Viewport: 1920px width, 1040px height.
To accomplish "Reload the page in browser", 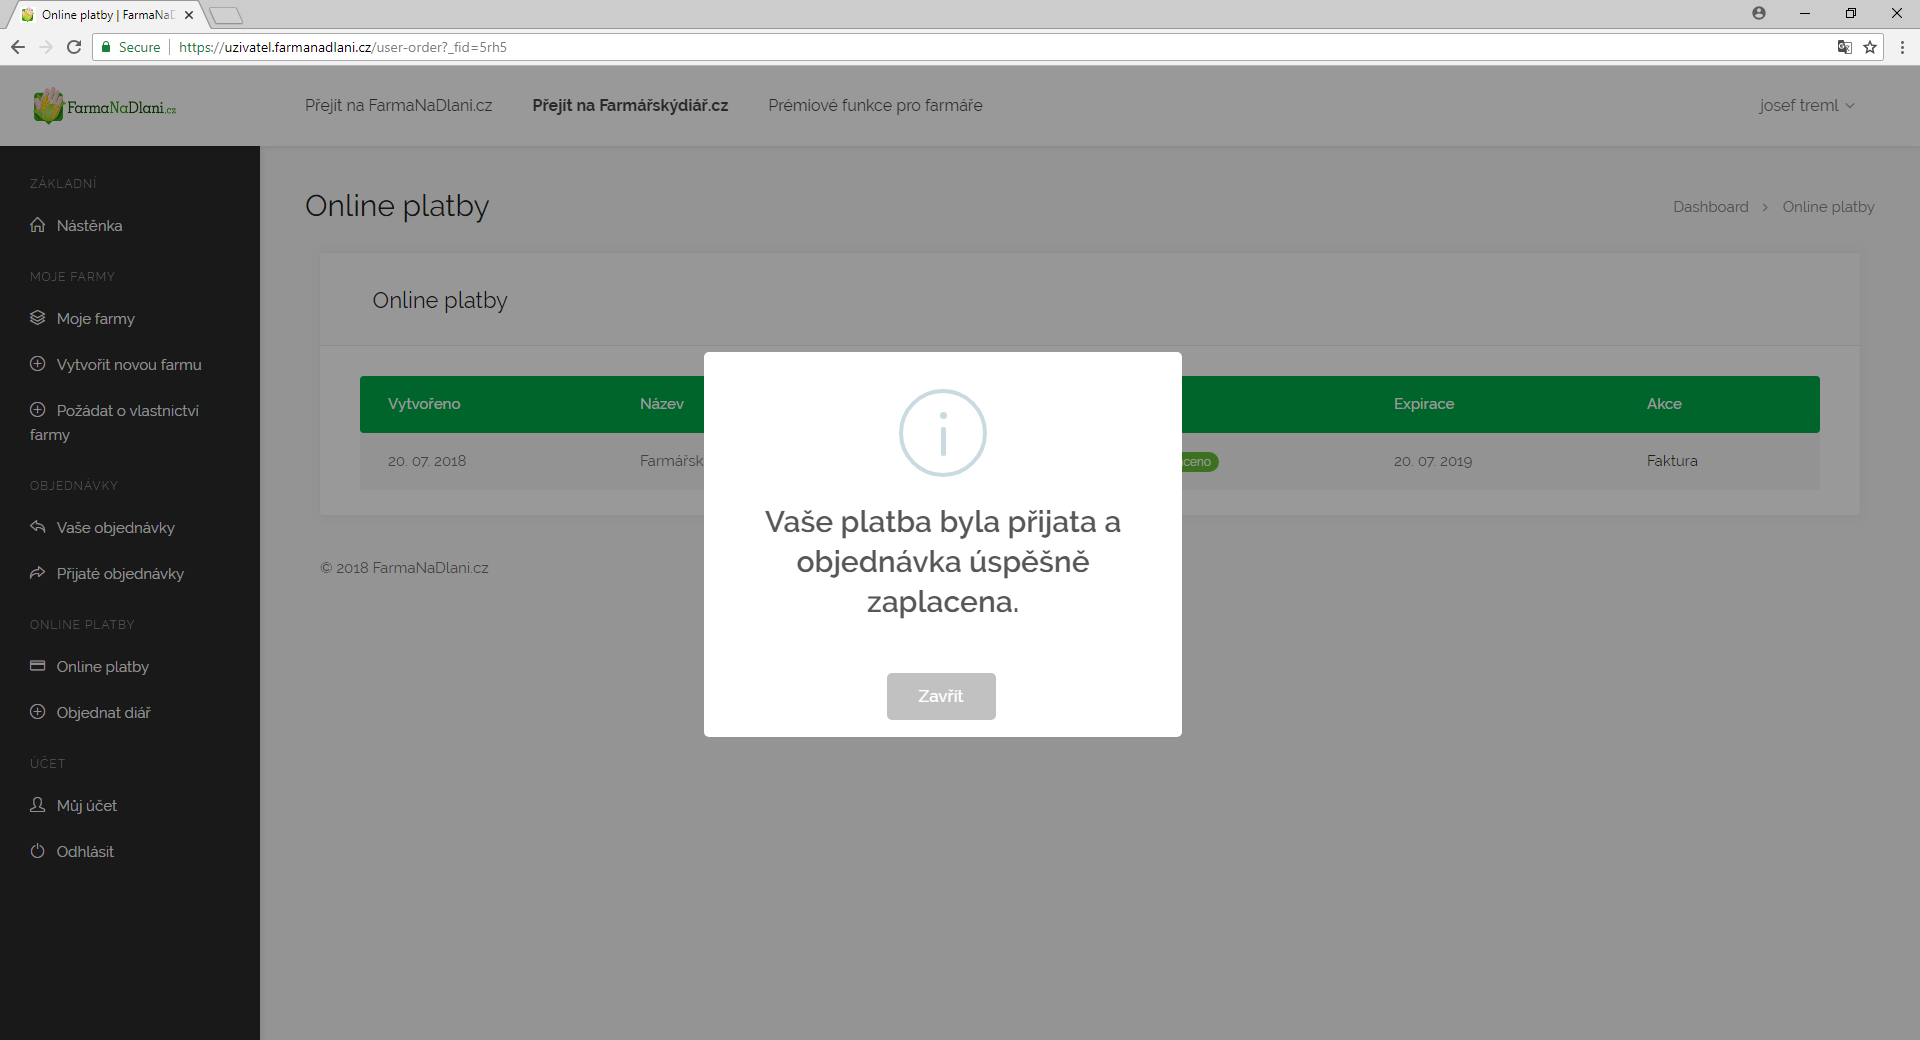I will coord(74,47).
